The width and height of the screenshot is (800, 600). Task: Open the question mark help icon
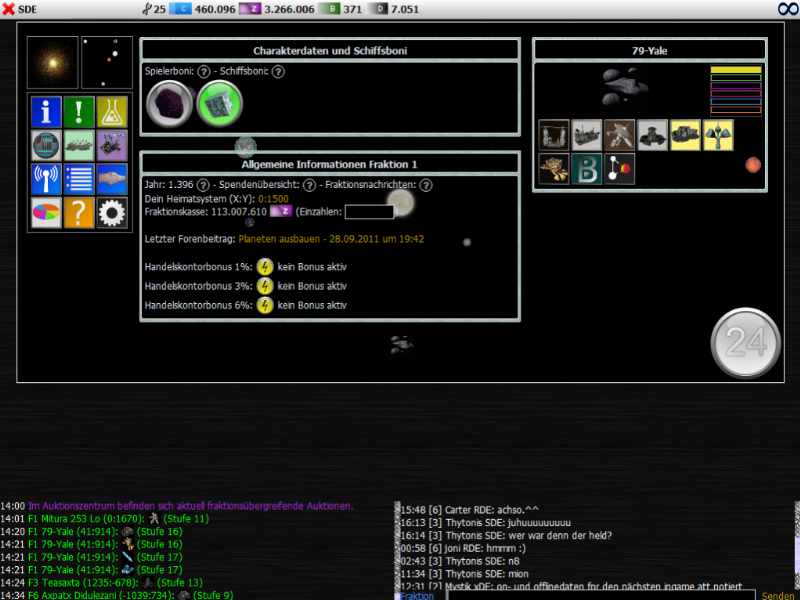click(x=79, y=211)
